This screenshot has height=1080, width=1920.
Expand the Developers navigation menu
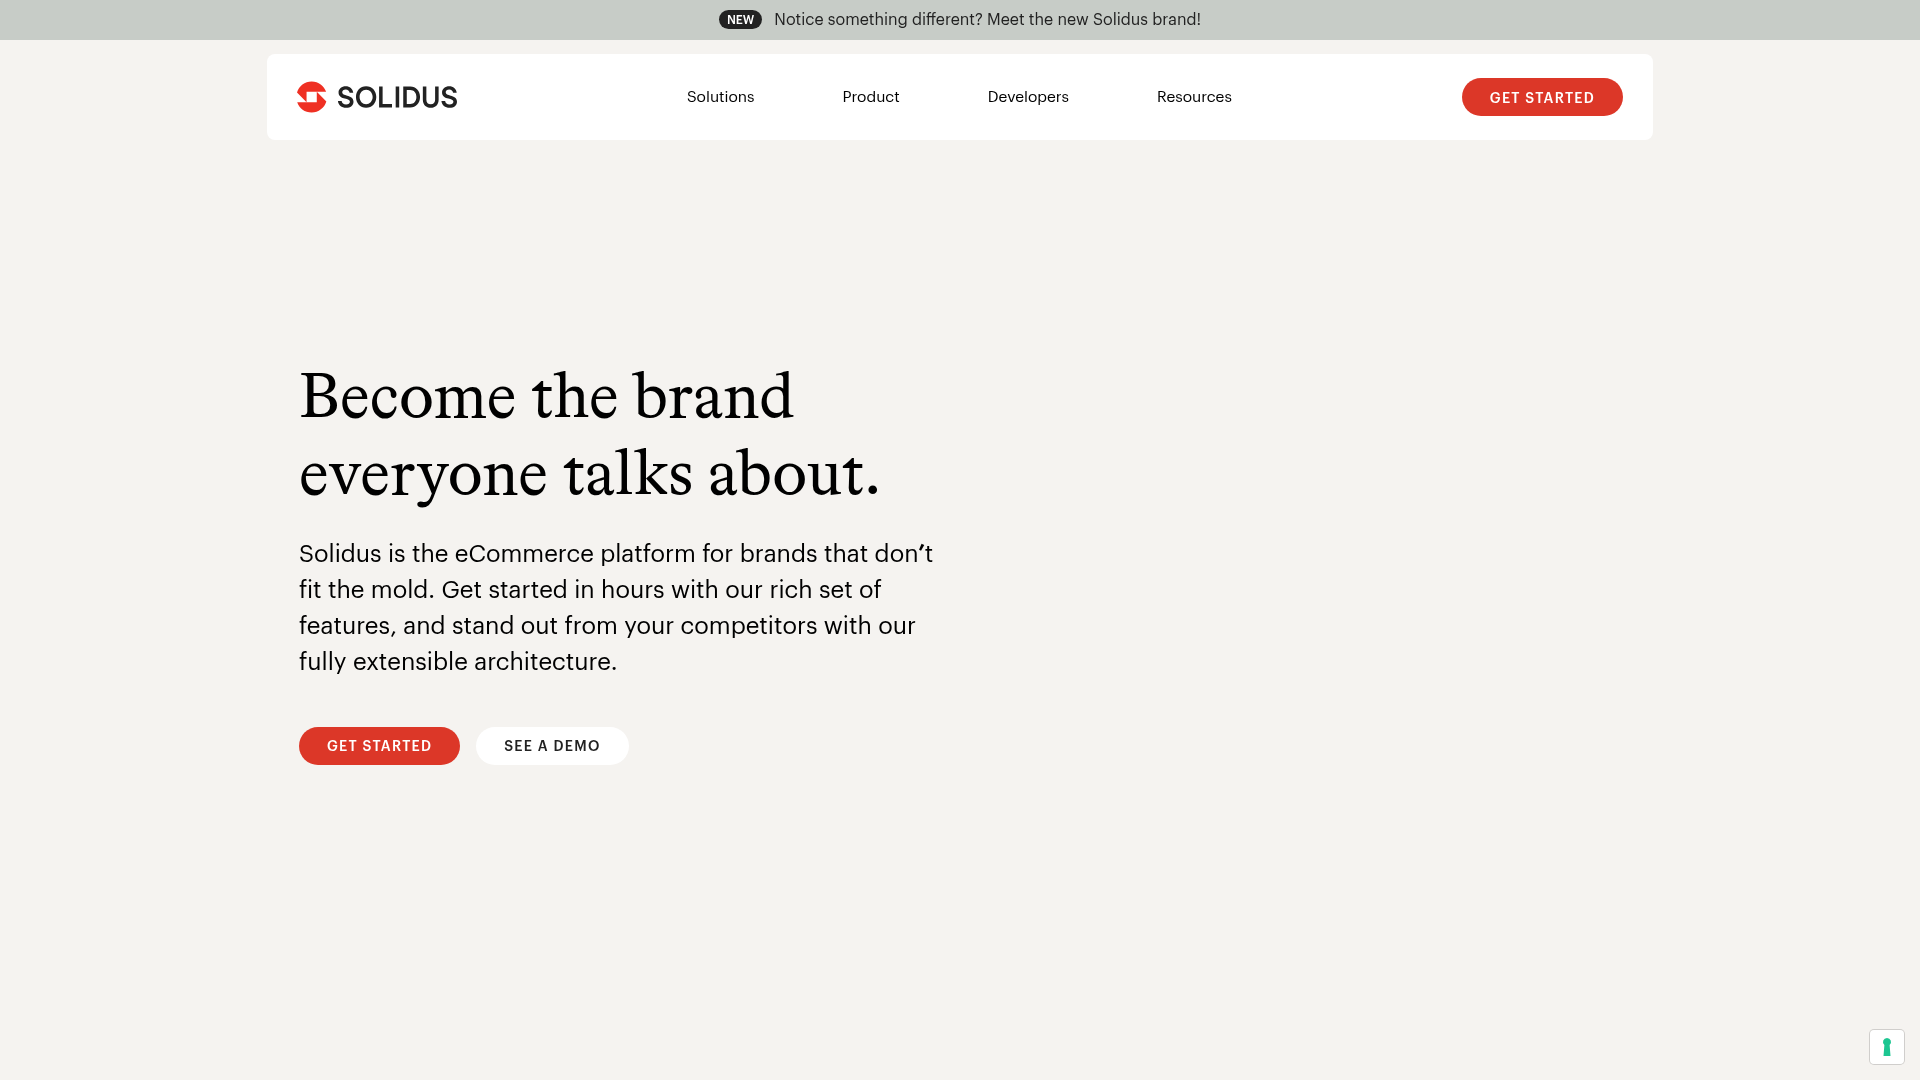pyautogui.click(x=1027, y=97)
